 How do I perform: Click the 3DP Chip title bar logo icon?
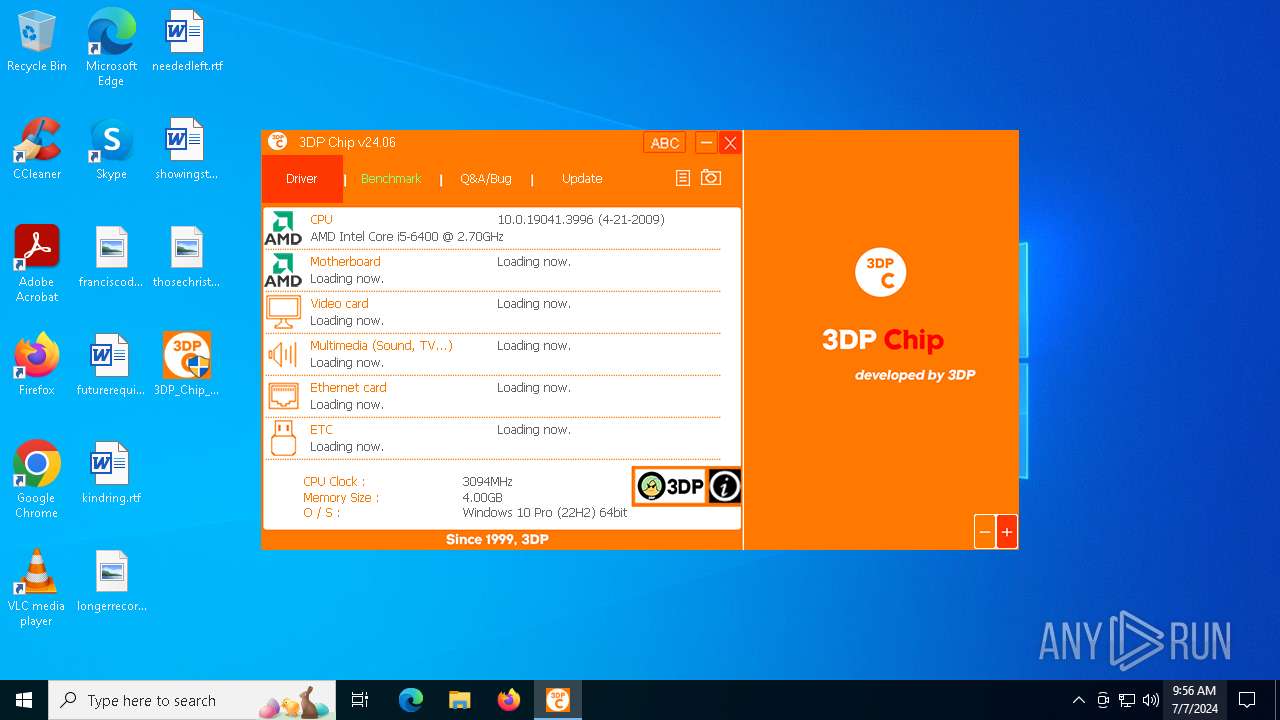(278, 142)
